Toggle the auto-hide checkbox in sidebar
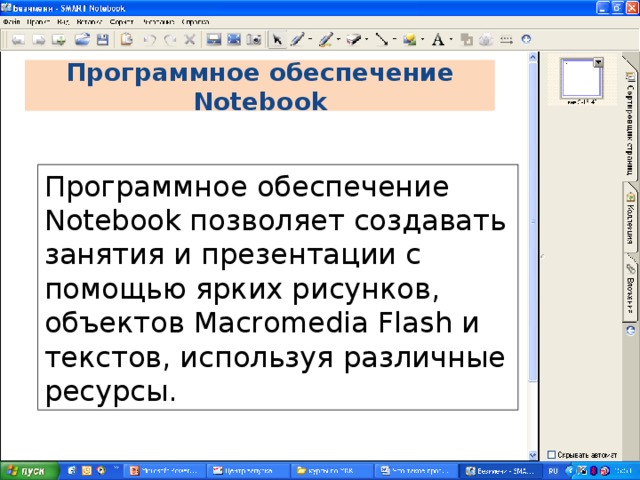640x480 pixels. [x=551, y=454]
